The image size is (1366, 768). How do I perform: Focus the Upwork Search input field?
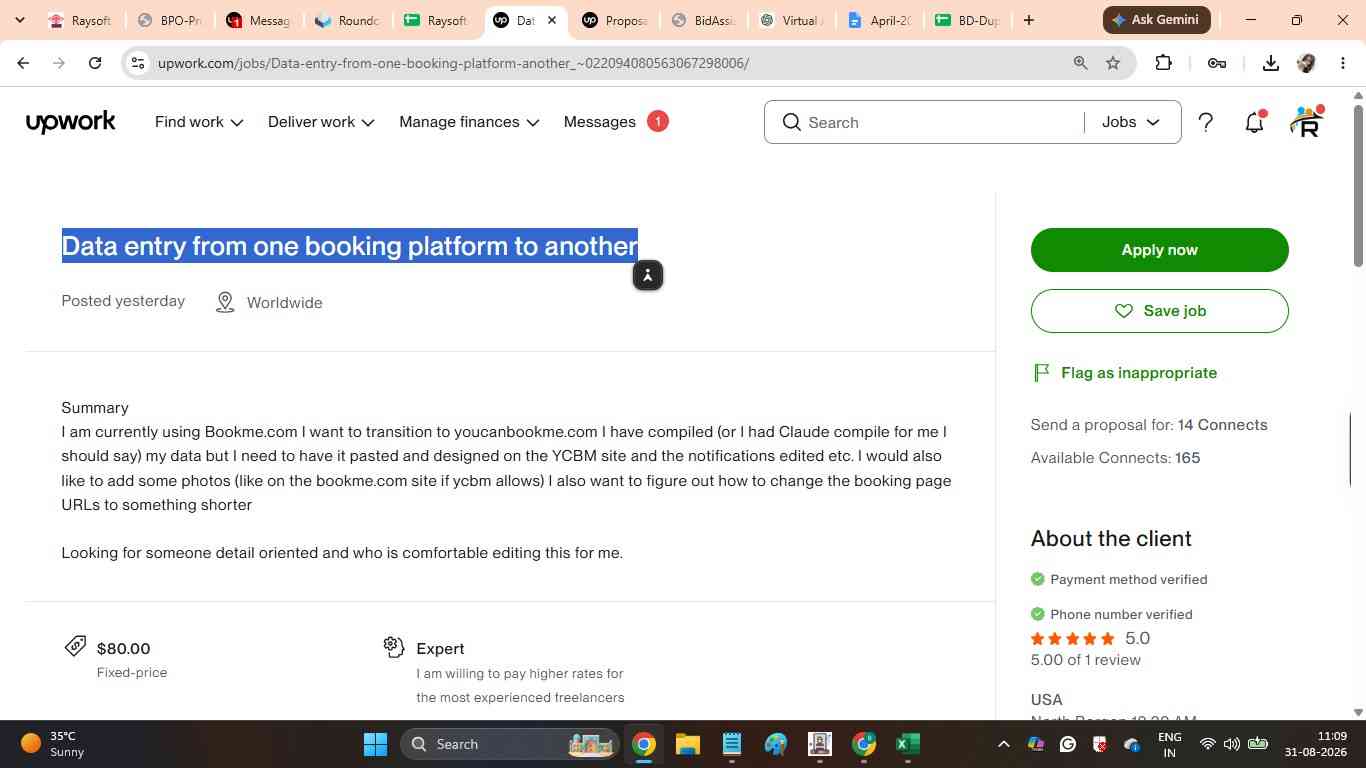940,122
